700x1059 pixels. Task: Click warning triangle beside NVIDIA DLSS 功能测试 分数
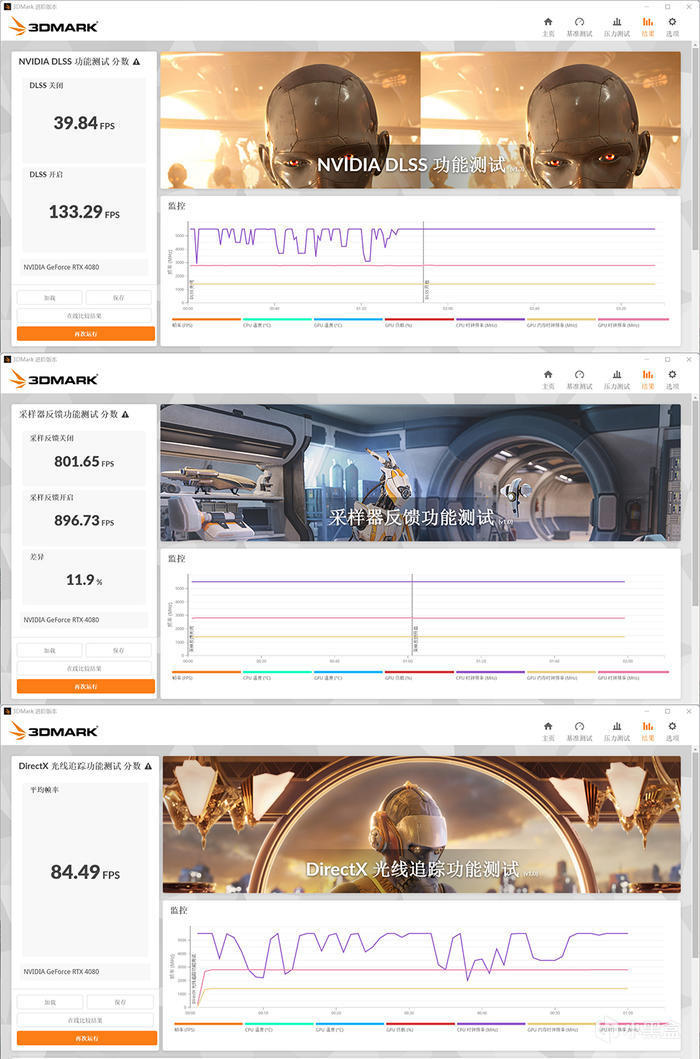pos(136,61)
